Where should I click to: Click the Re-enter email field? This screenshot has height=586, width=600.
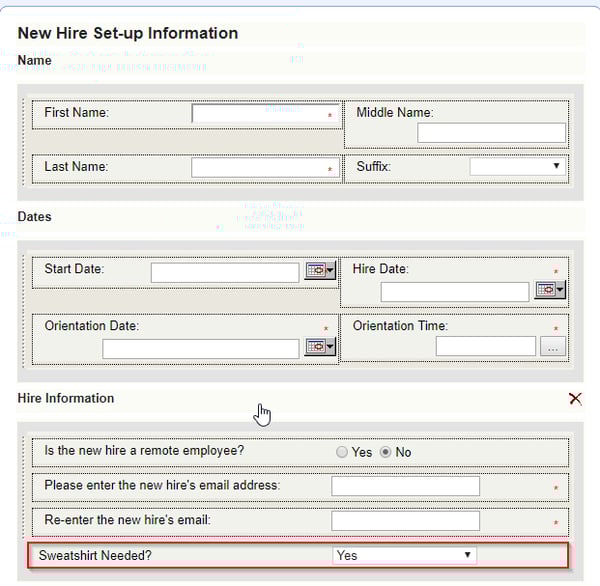point(405,521)
